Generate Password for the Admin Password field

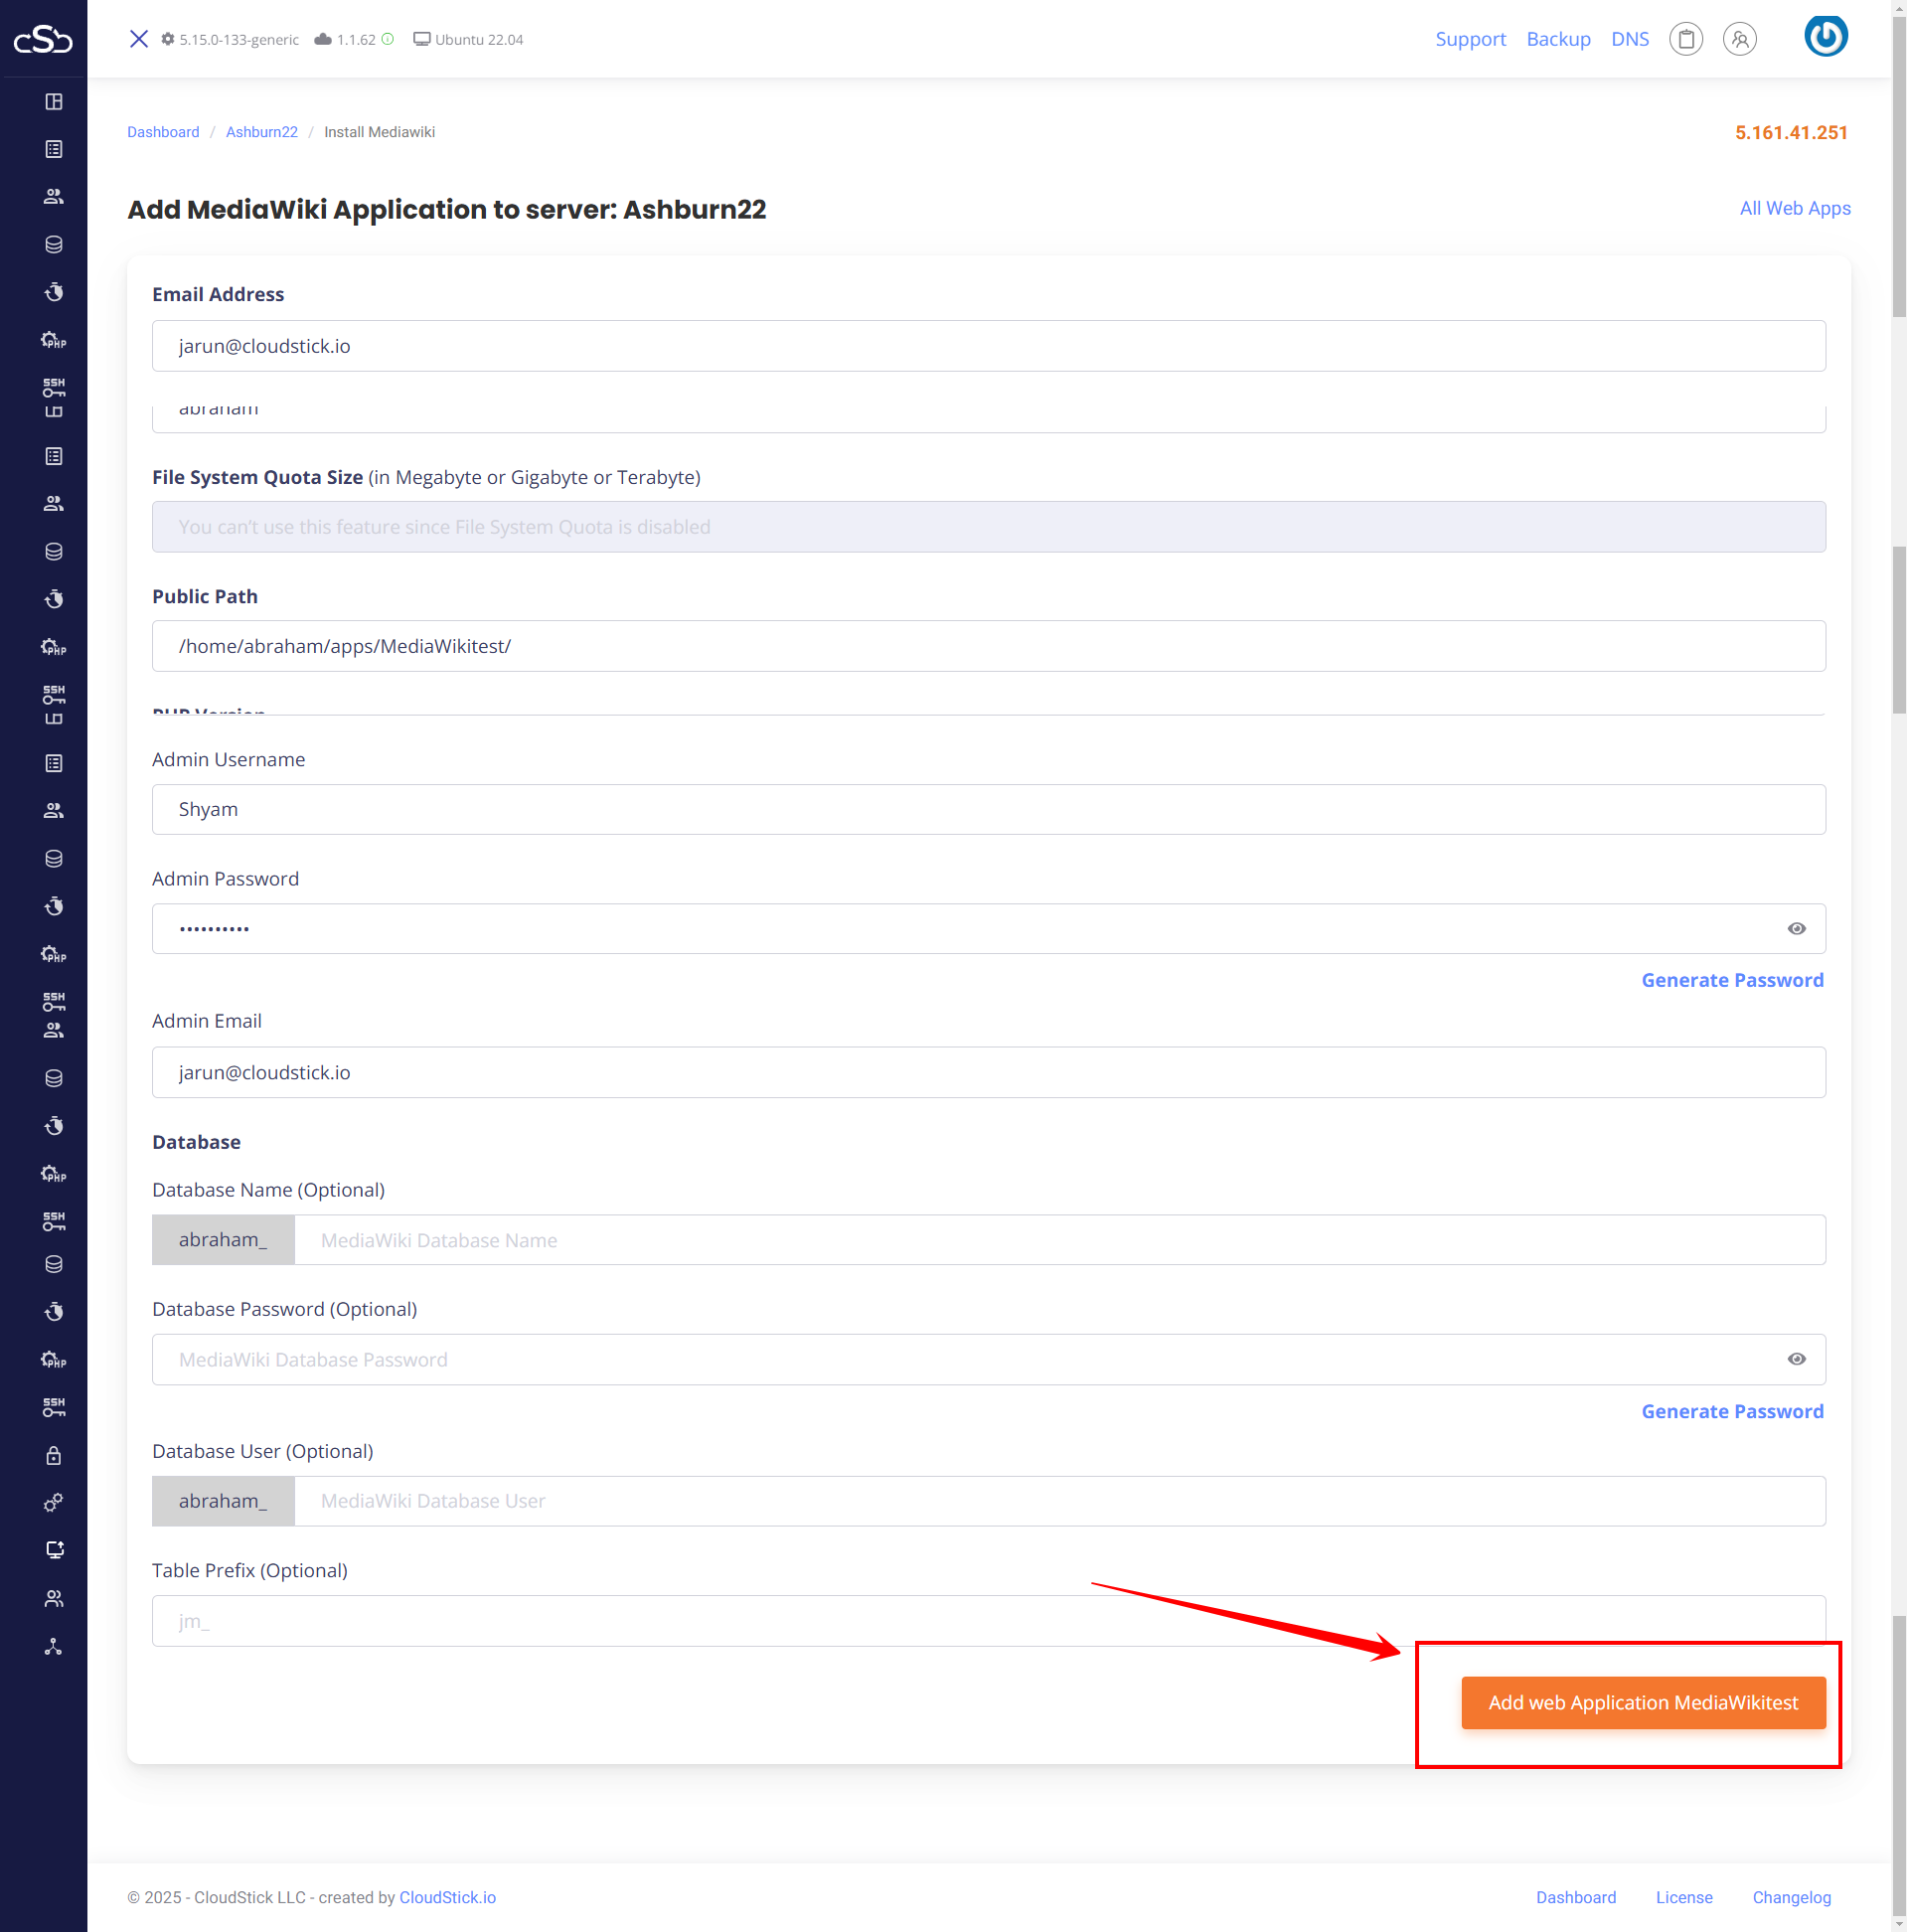click(1731, 980)
